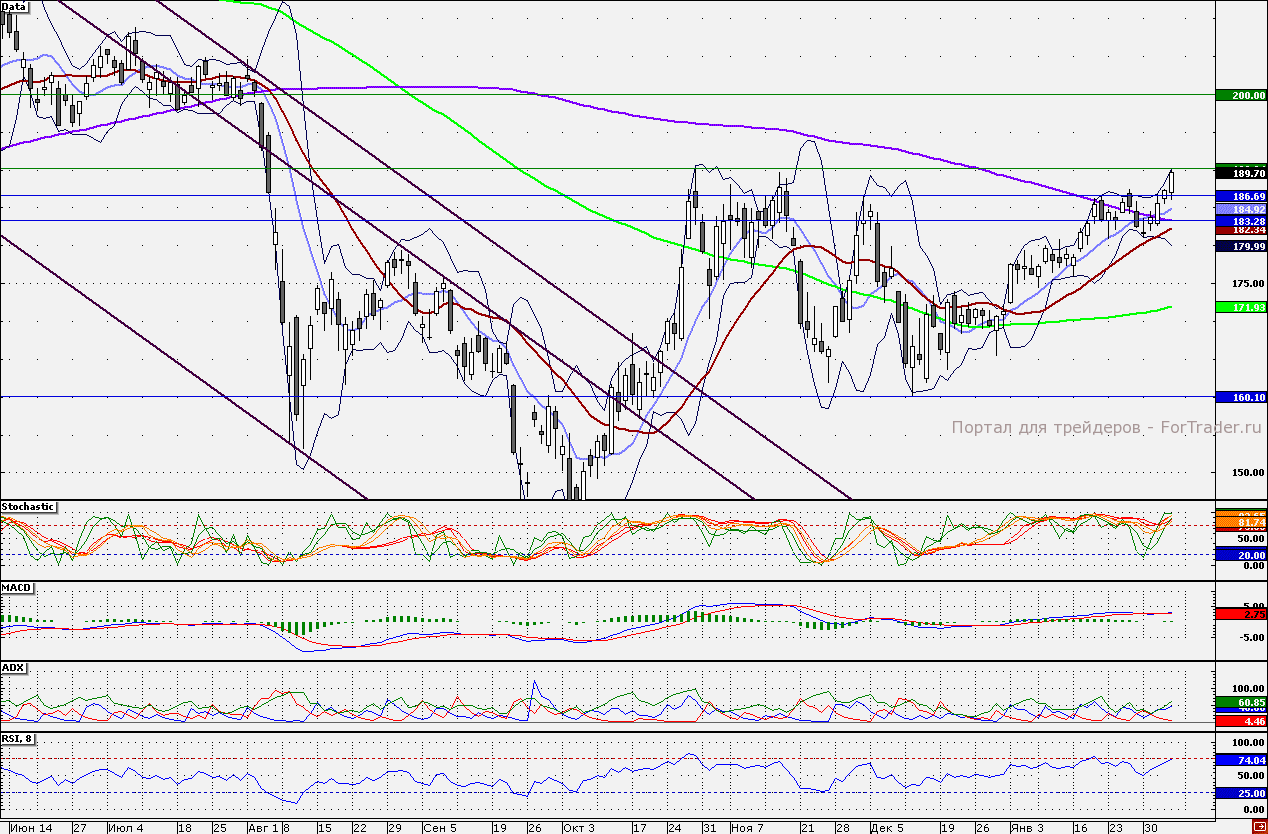Click the blue 186.69 price level tag

(1241, 196)
